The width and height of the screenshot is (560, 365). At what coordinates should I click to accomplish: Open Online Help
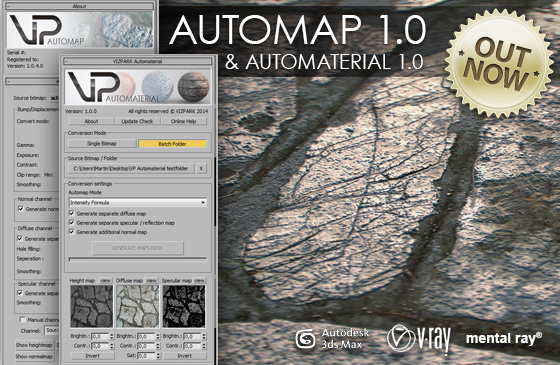click(184, 121)
